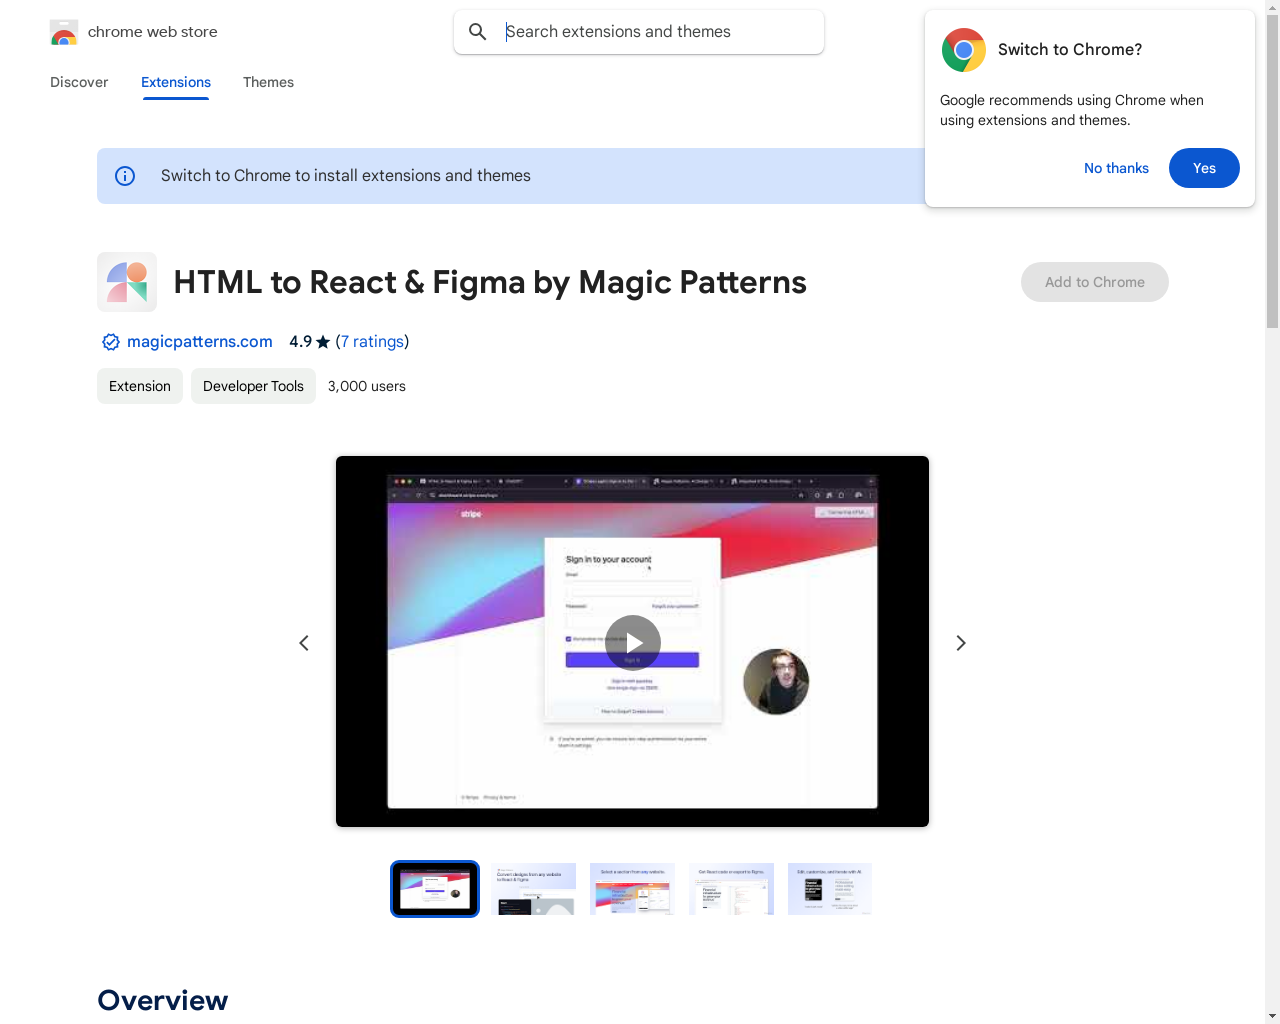This screenshot has height=1024, width=1280.
Task: Click the Add to Chrome button
Action: 1095,282
